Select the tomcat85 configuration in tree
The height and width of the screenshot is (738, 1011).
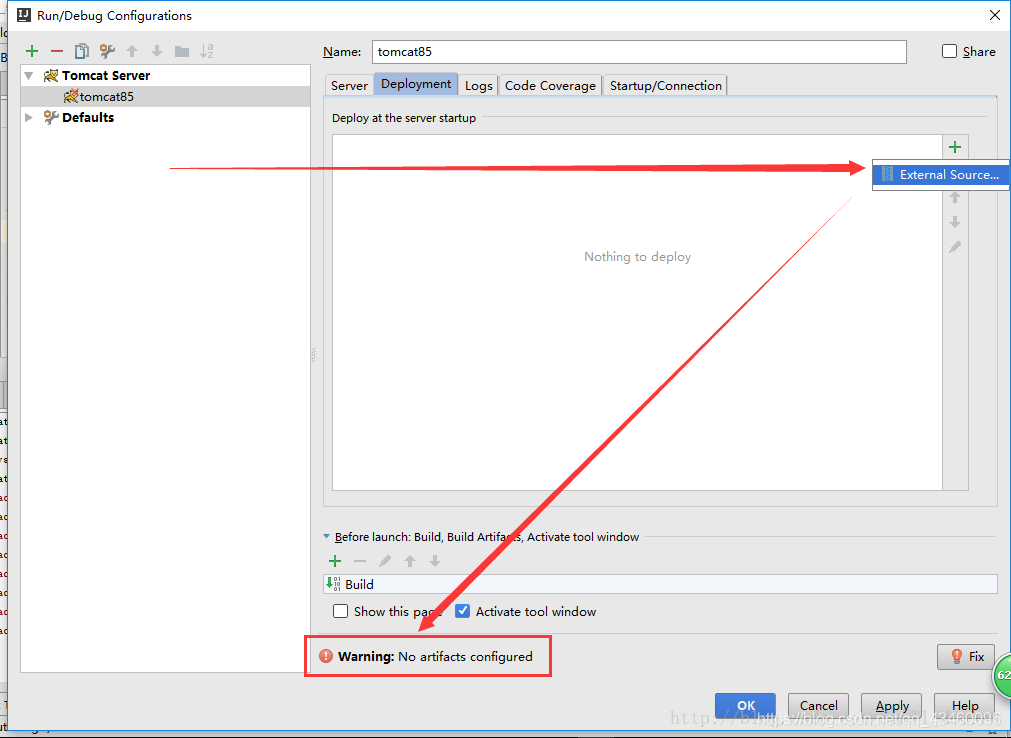point(165,97)
